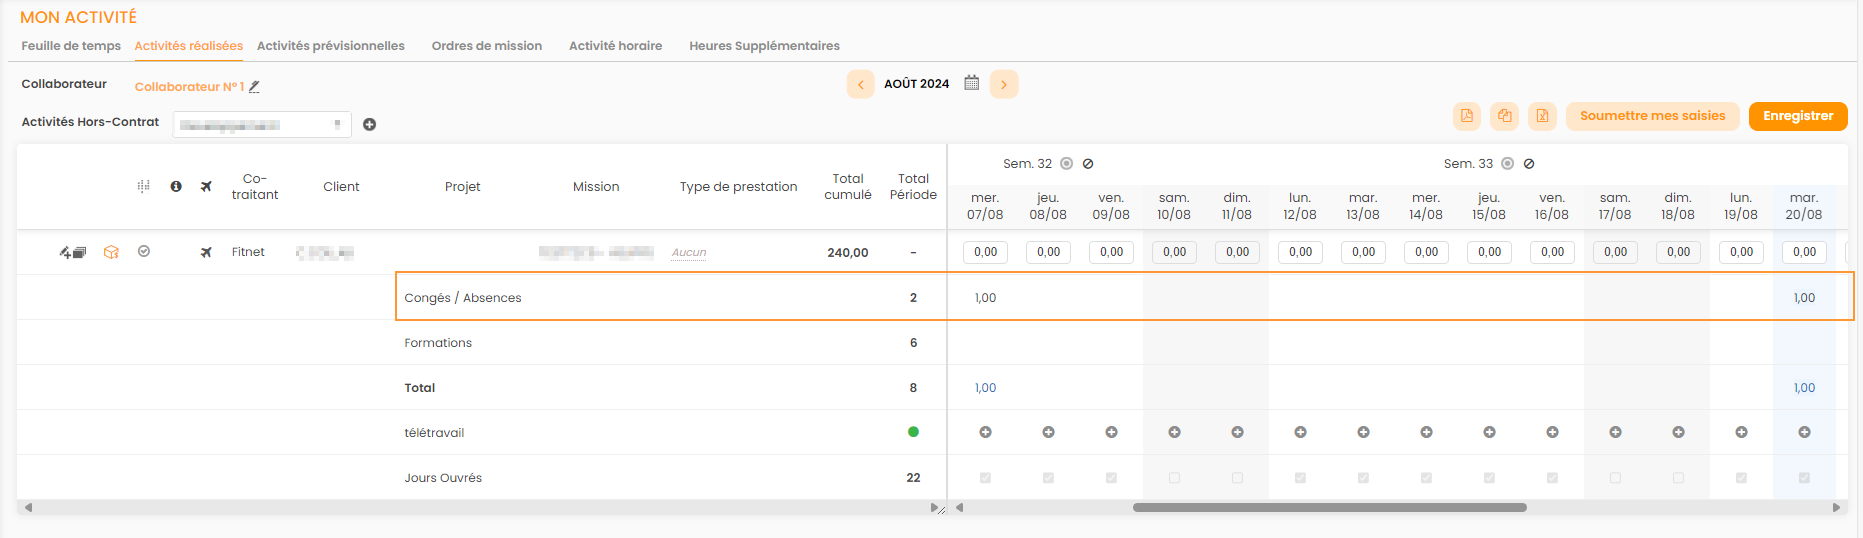Viewport: 1863px width, 538px height.
Task: Click the Enregistrer button
Action: (1797, 116)
